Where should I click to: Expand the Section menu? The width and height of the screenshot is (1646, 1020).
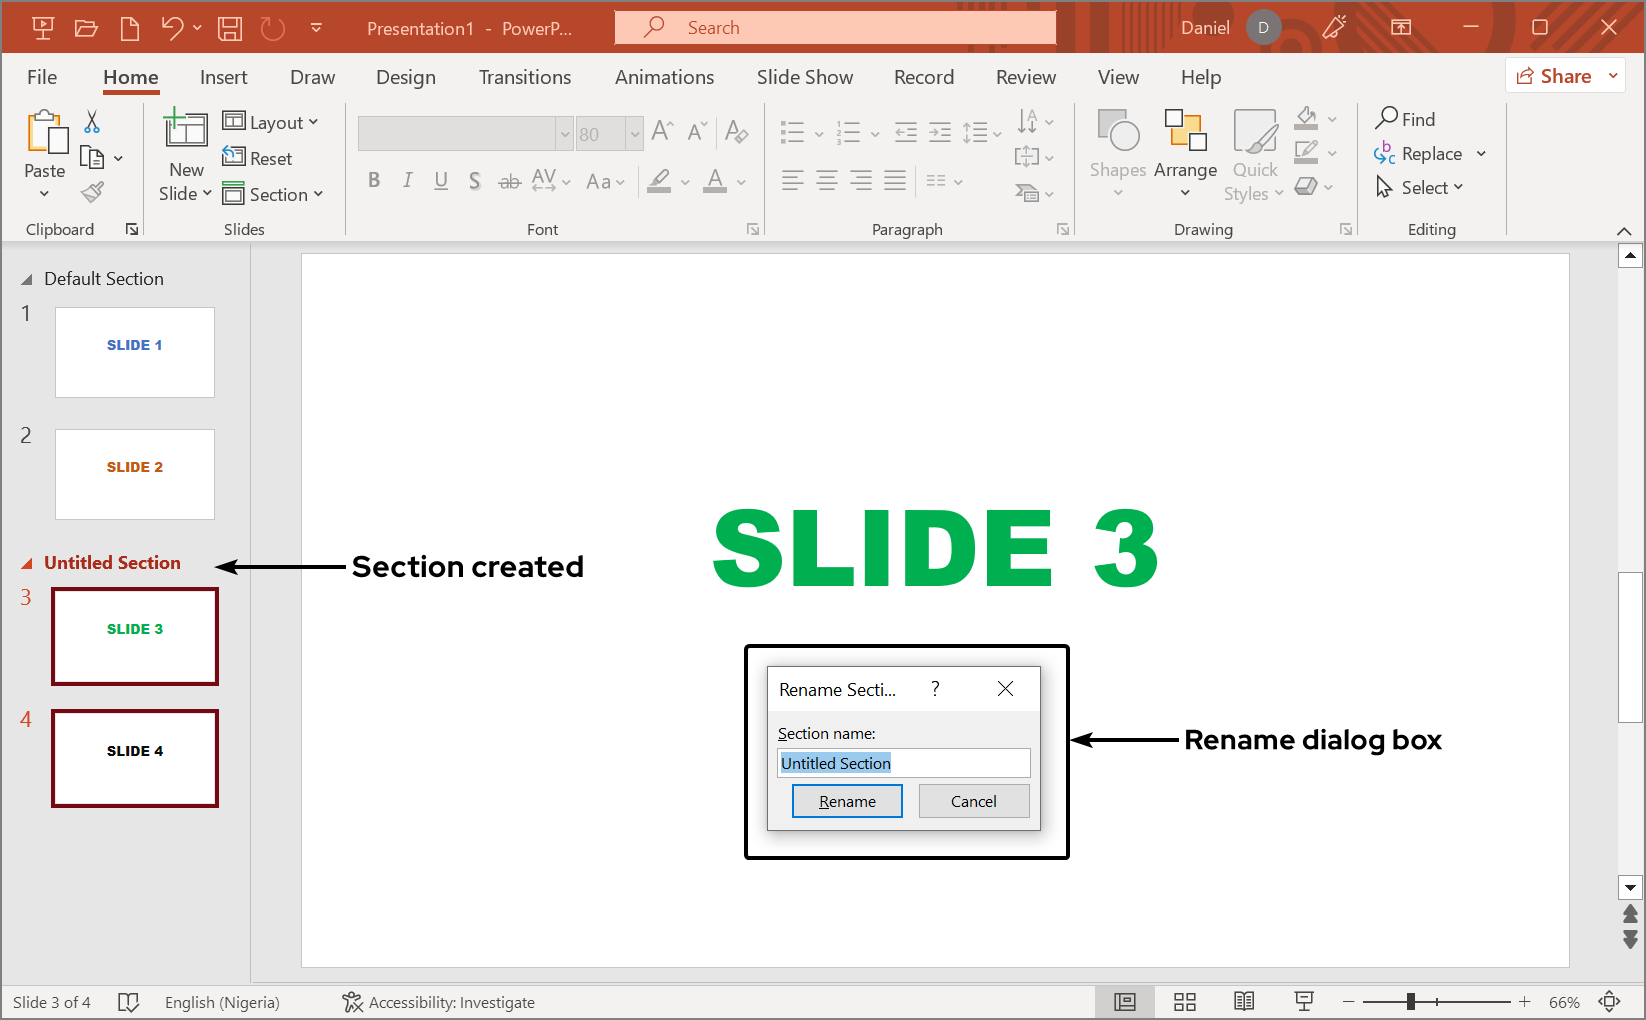[275, 193]
